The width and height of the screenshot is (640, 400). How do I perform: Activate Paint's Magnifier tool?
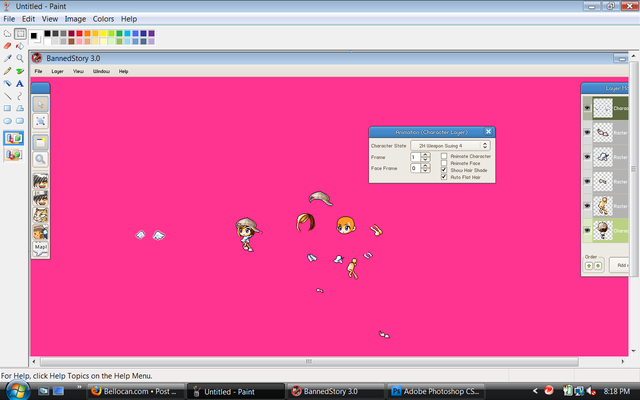pos(20,58)
